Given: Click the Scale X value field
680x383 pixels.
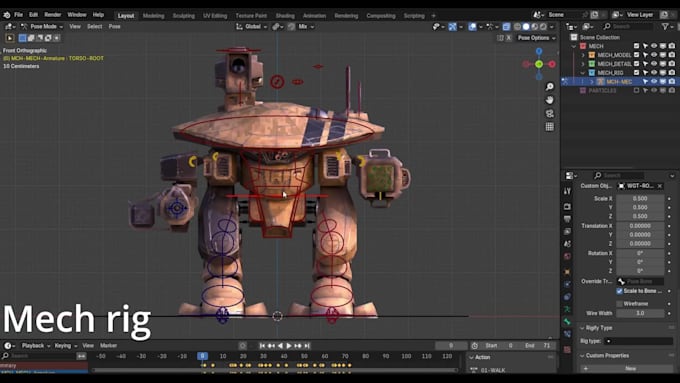Looking at the screenshot, I should pyautogui.click(x=640, y=199).
